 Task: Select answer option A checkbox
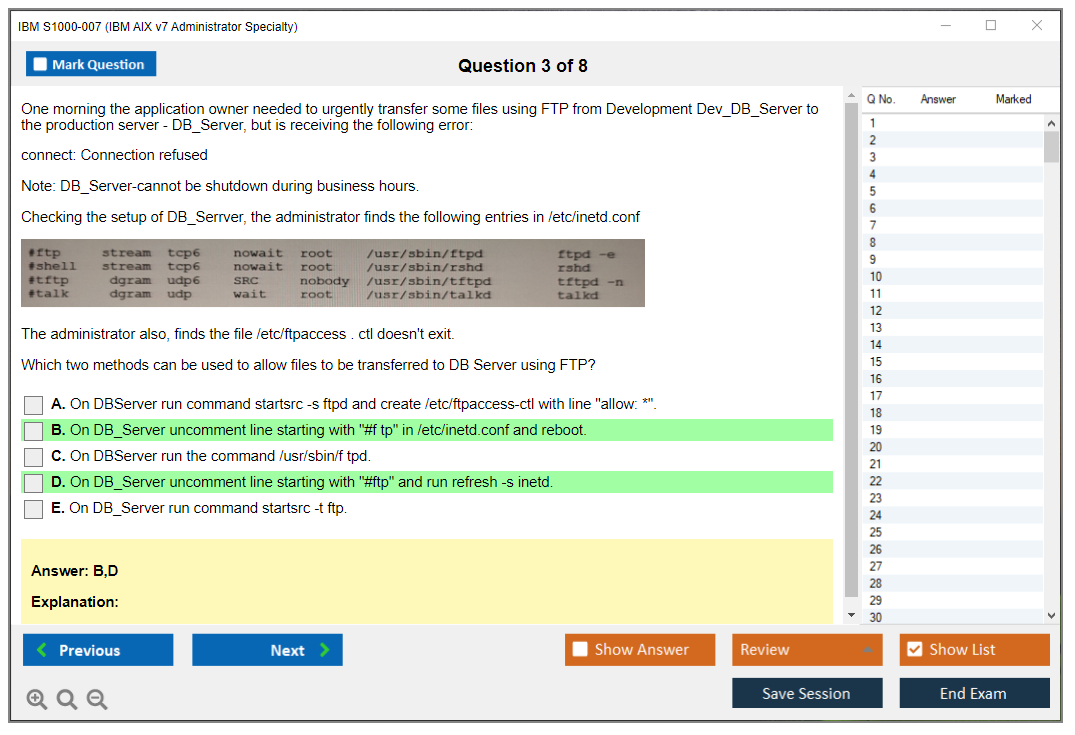[x=34, y=405]
